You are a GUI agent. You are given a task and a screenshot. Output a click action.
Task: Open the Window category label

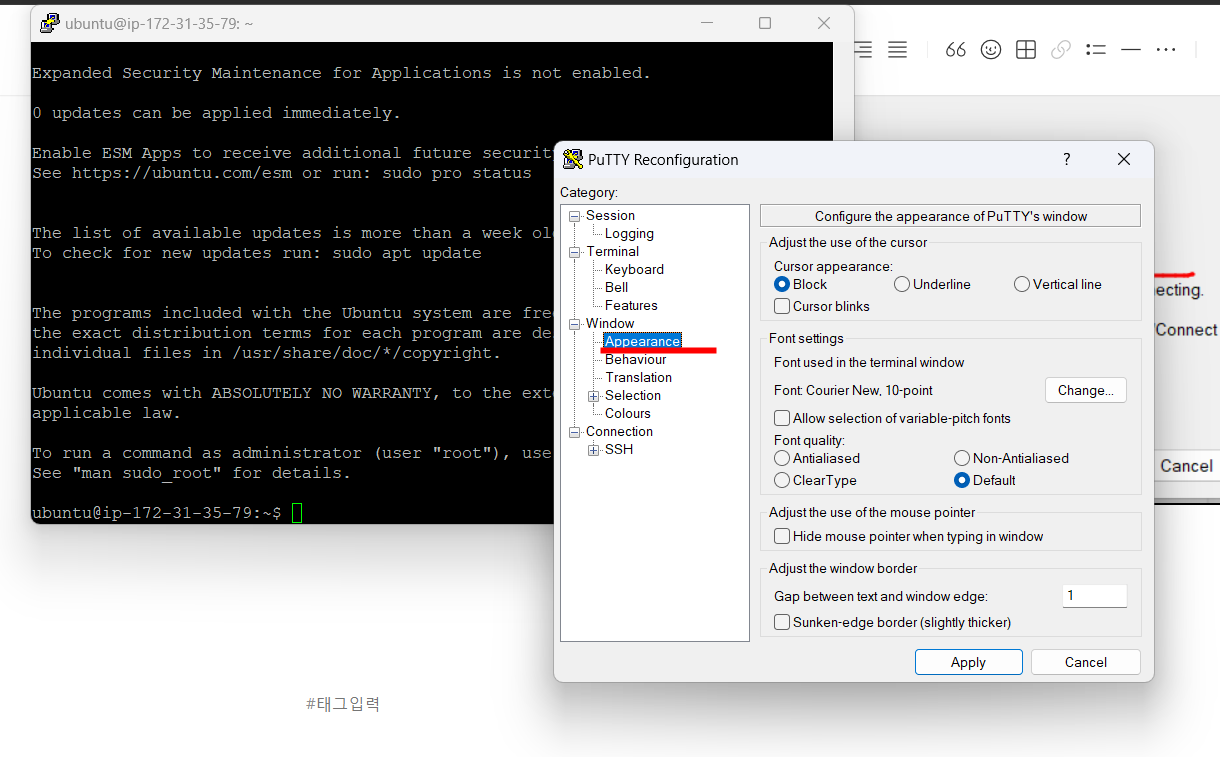click(610, 323)
